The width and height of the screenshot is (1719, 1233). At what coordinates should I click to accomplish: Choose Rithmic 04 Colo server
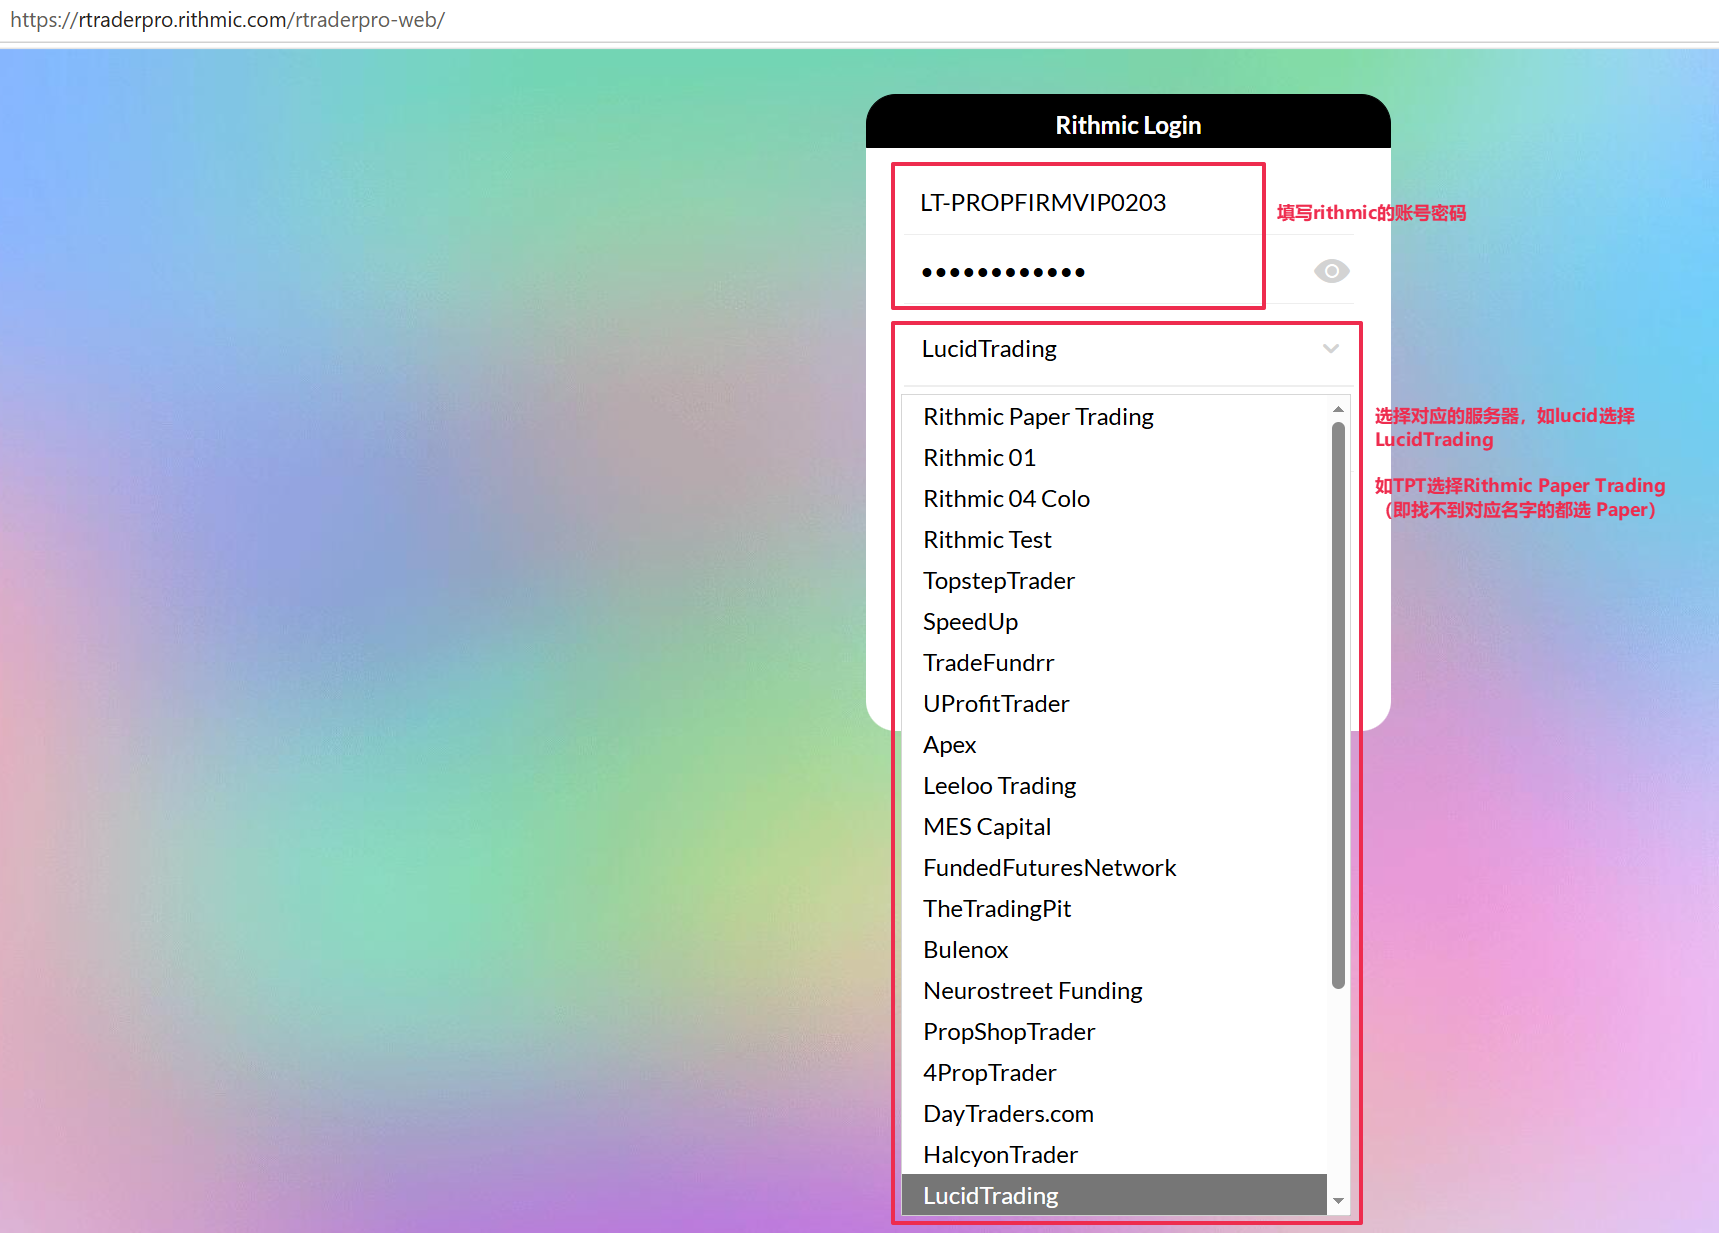tap(1114, 499)
